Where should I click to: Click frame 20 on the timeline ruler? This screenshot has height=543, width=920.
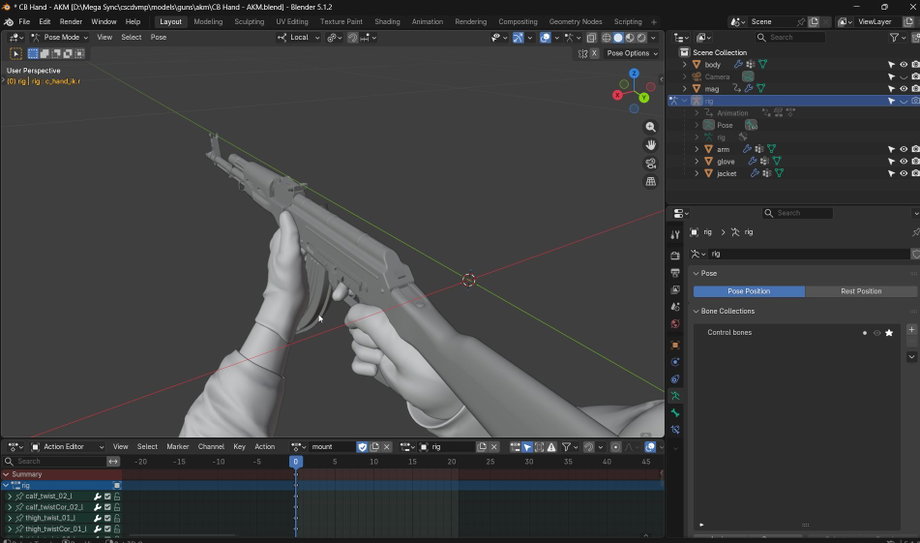point(451,461)
